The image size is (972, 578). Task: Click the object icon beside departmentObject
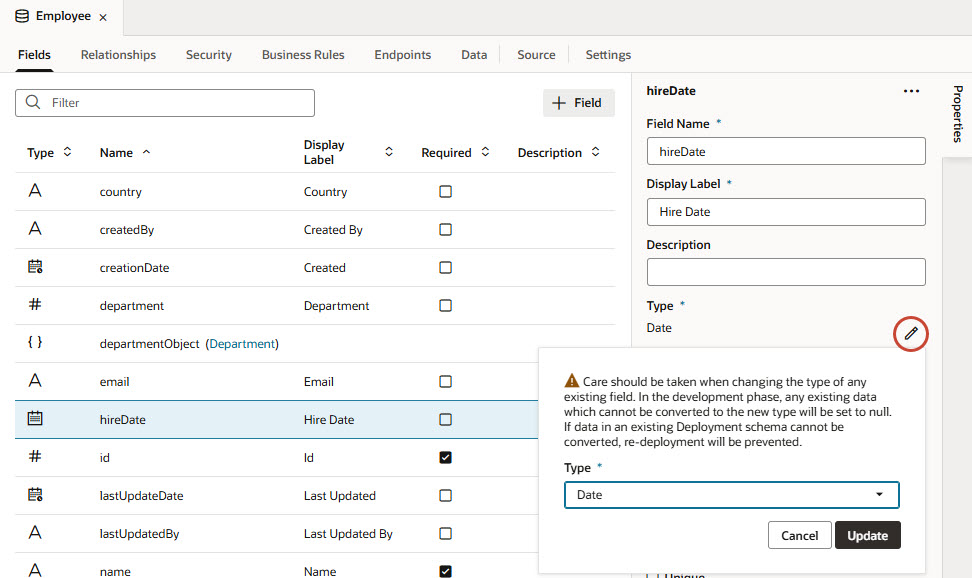tap(35, 343)
